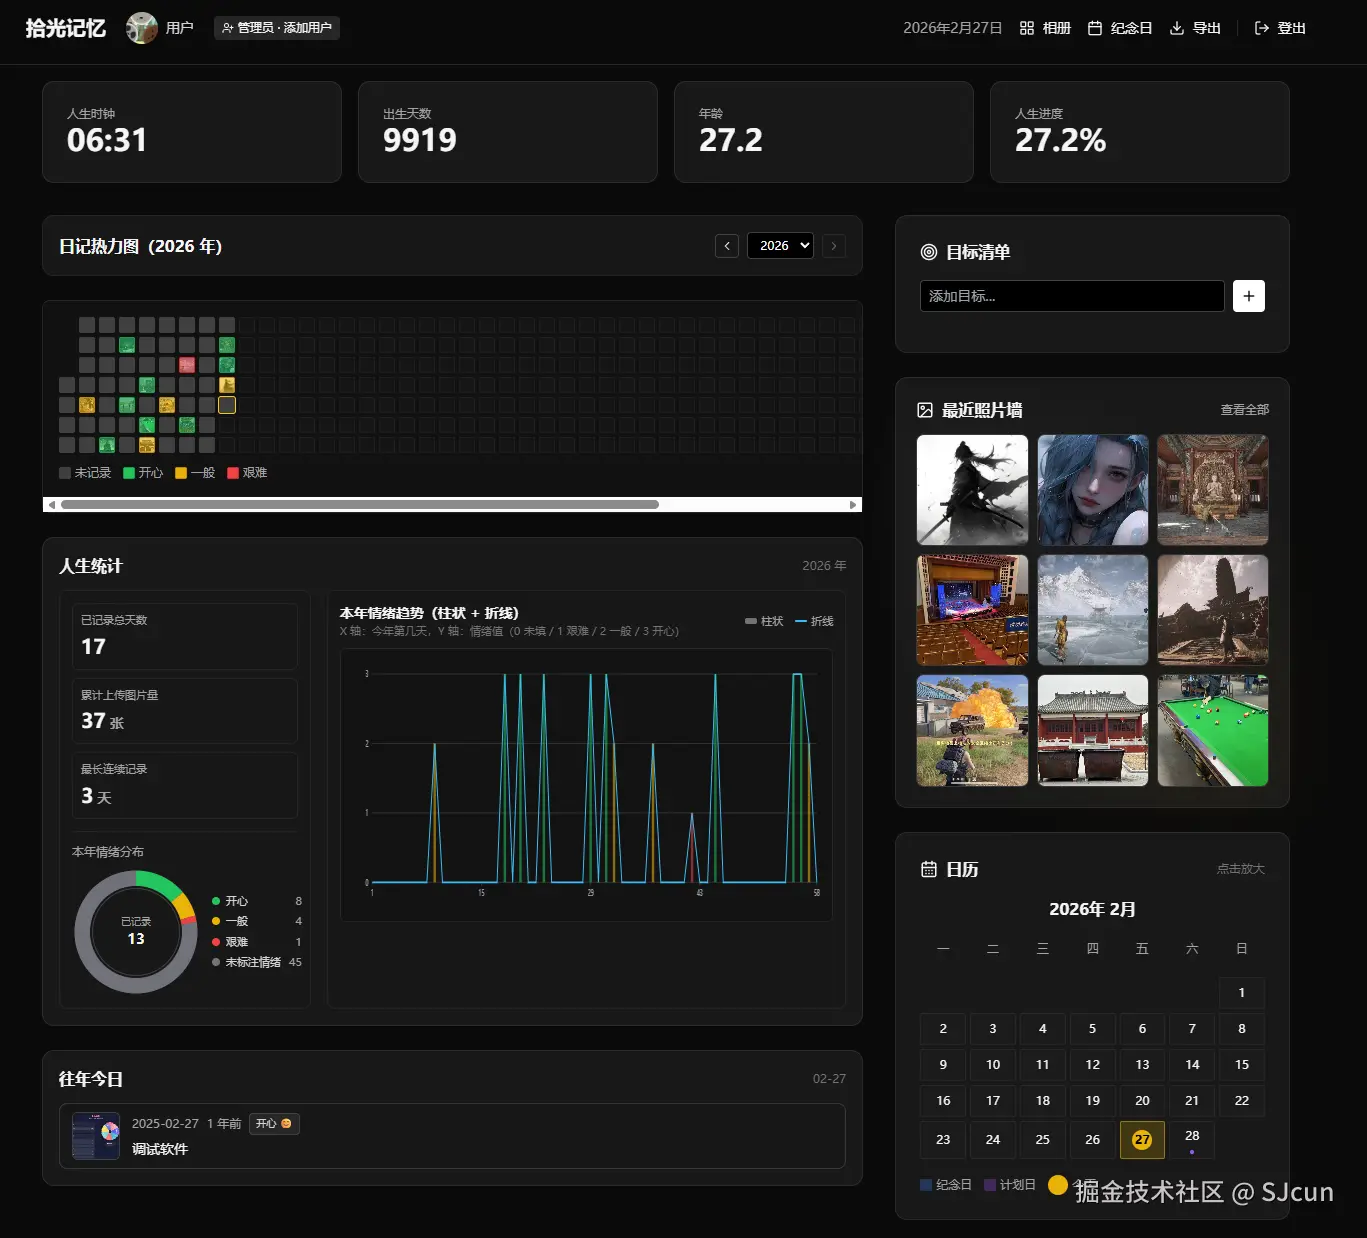This screenshot has height=1238, width=1367.
Task: Click 累计上传图片量 37 stat
Action: [185, 711]
